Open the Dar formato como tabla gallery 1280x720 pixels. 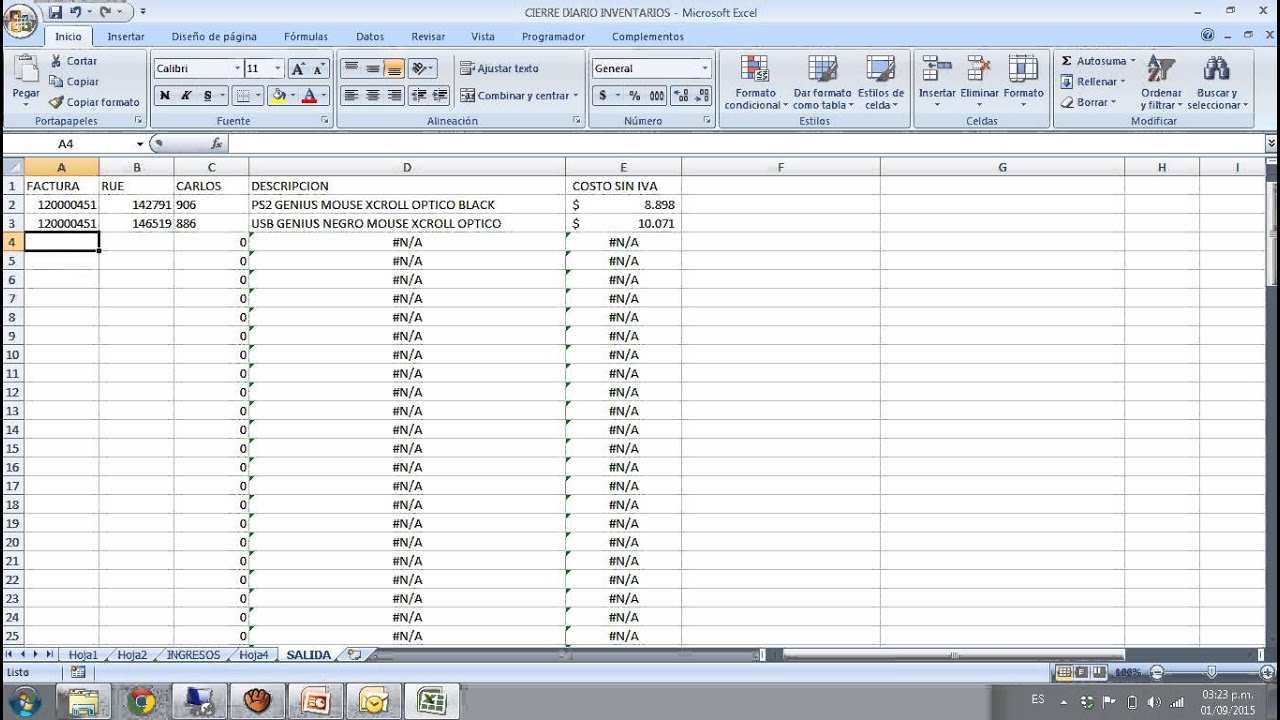pos(823,82)
